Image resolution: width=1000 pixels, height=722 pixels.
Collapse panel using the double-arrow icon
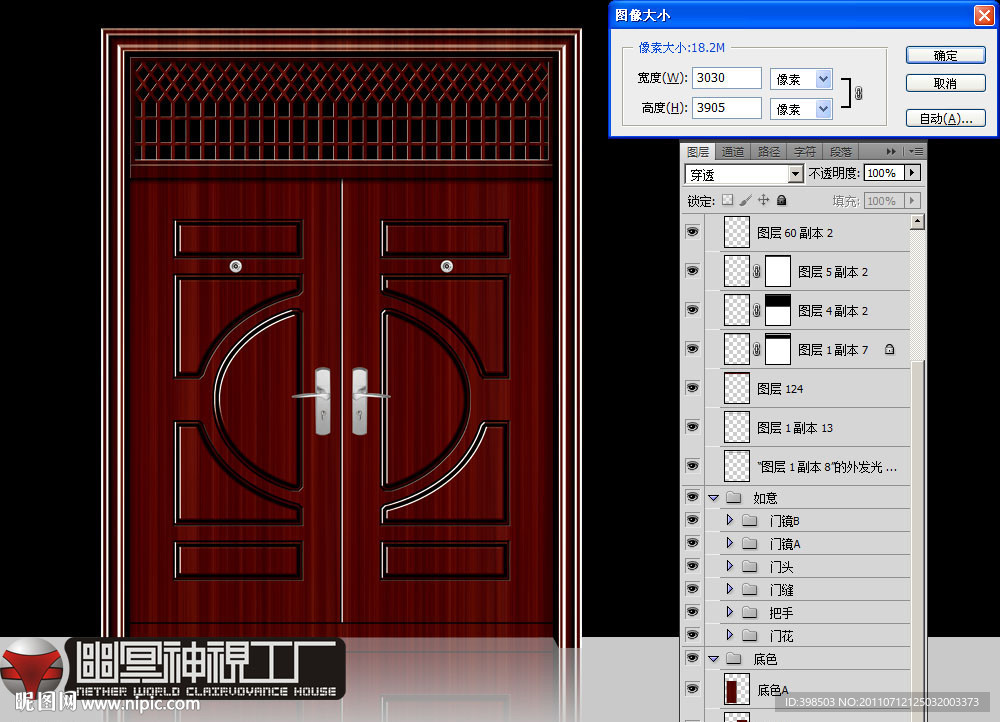[891, 151]
